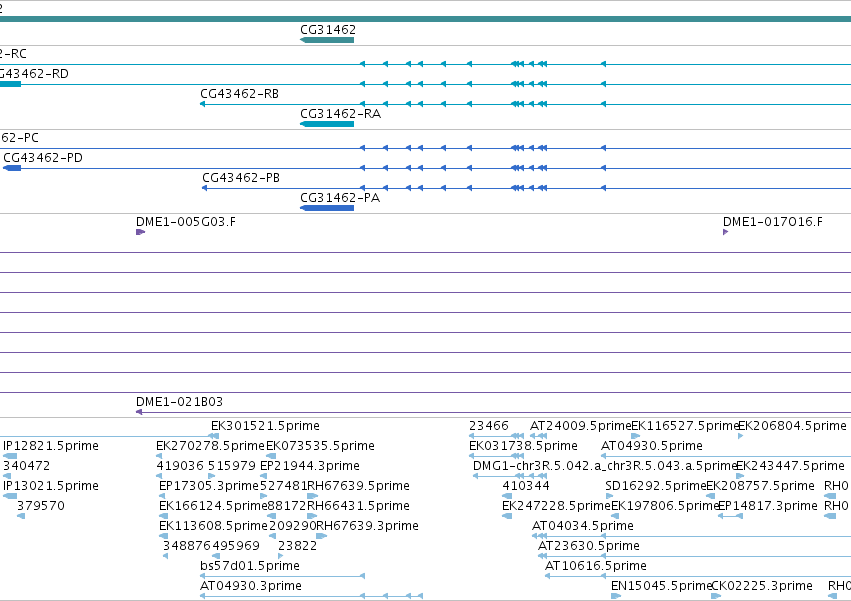
Task: Click the 379570 arrow glyph
Action: [21, 516]
